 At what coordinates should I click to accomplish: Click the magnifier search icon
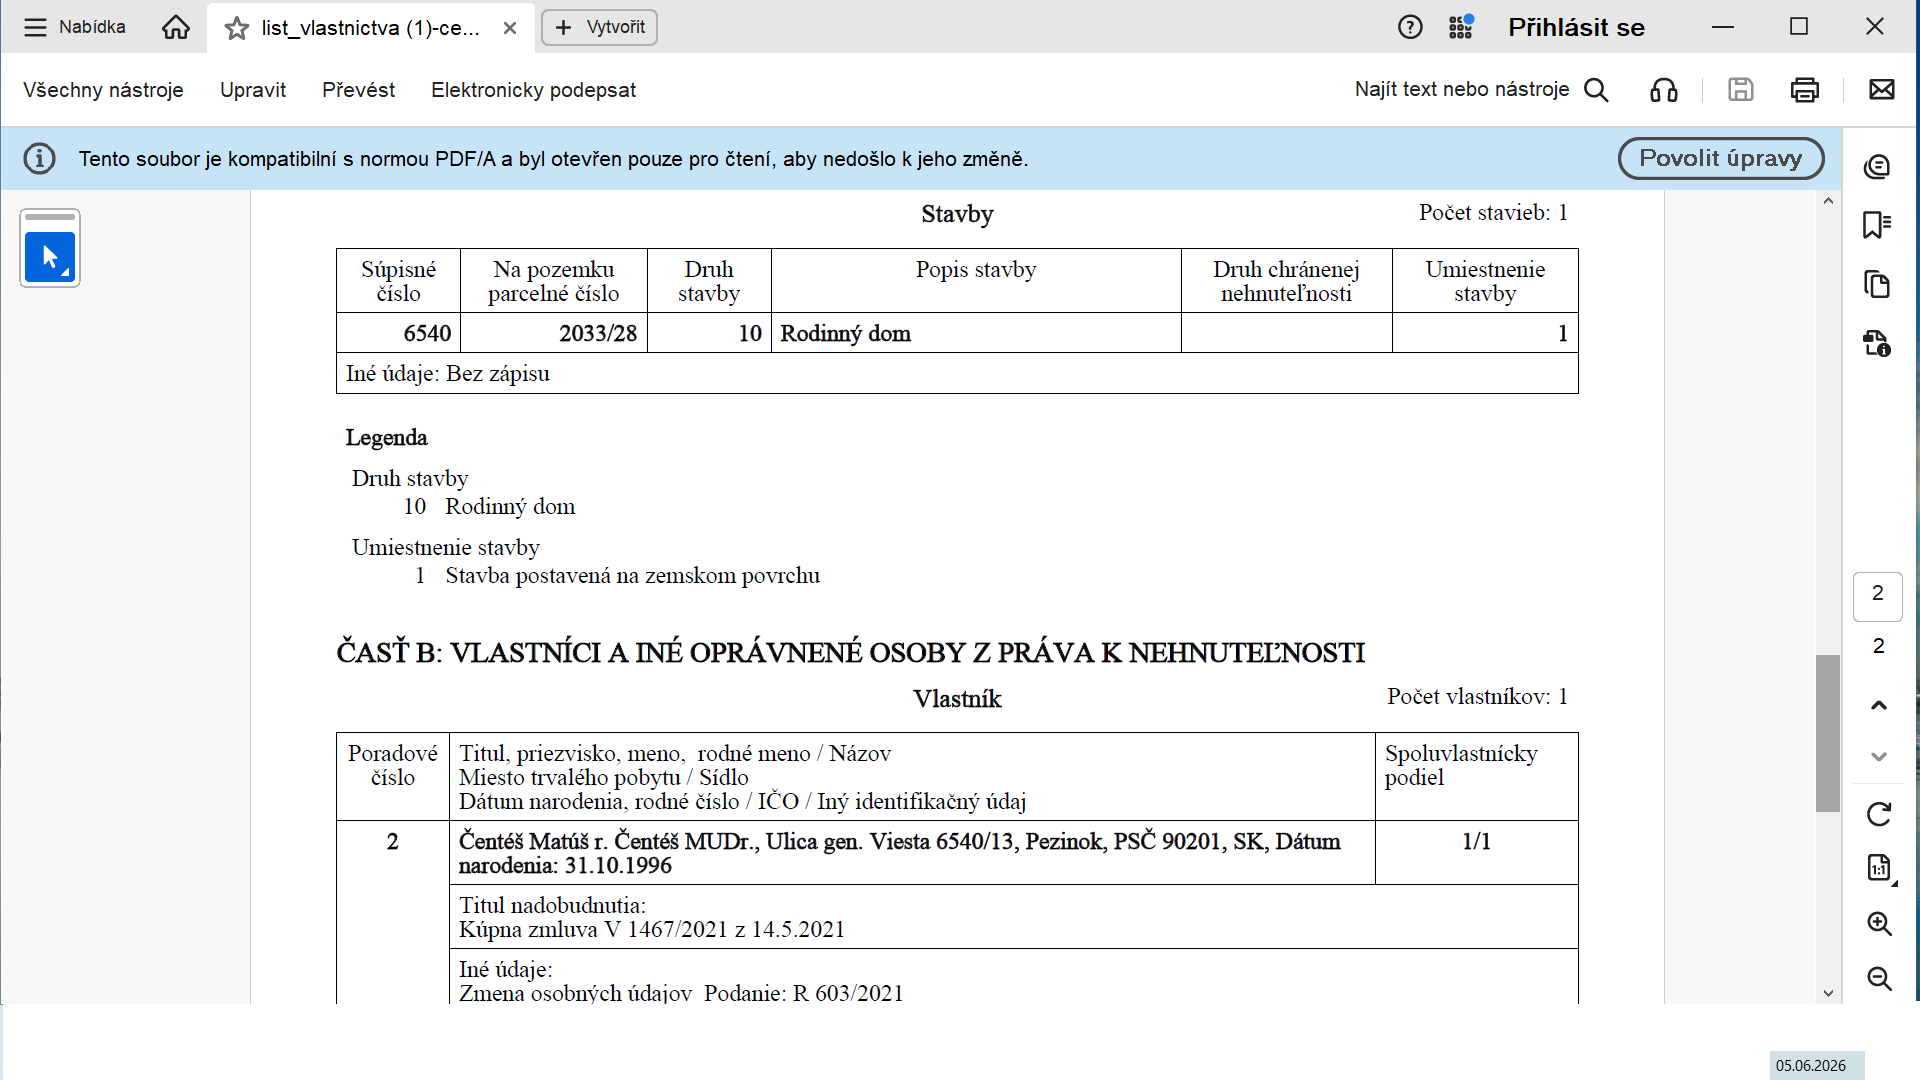point(1597,90)
